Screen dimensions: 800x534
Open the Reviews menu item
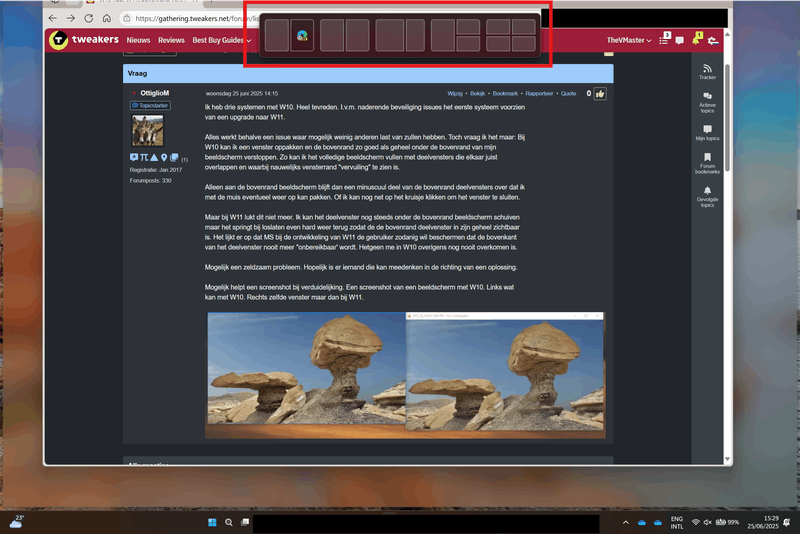point(171,40)
